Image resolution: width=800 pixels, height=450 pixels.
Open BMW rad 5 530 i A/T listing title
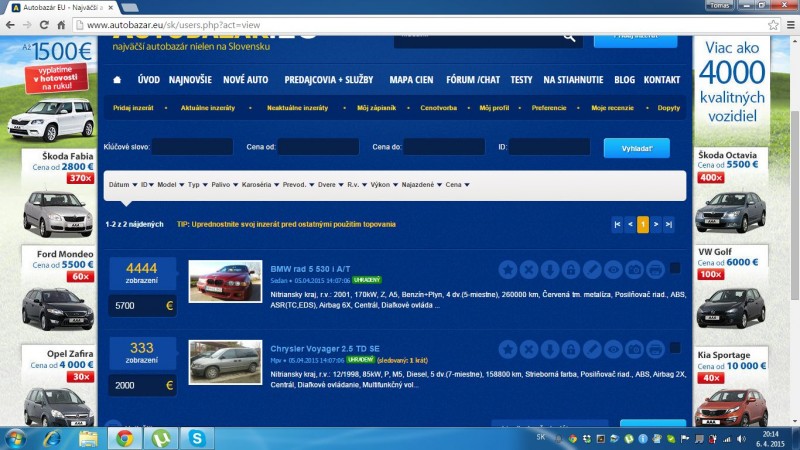pos(310,269)
